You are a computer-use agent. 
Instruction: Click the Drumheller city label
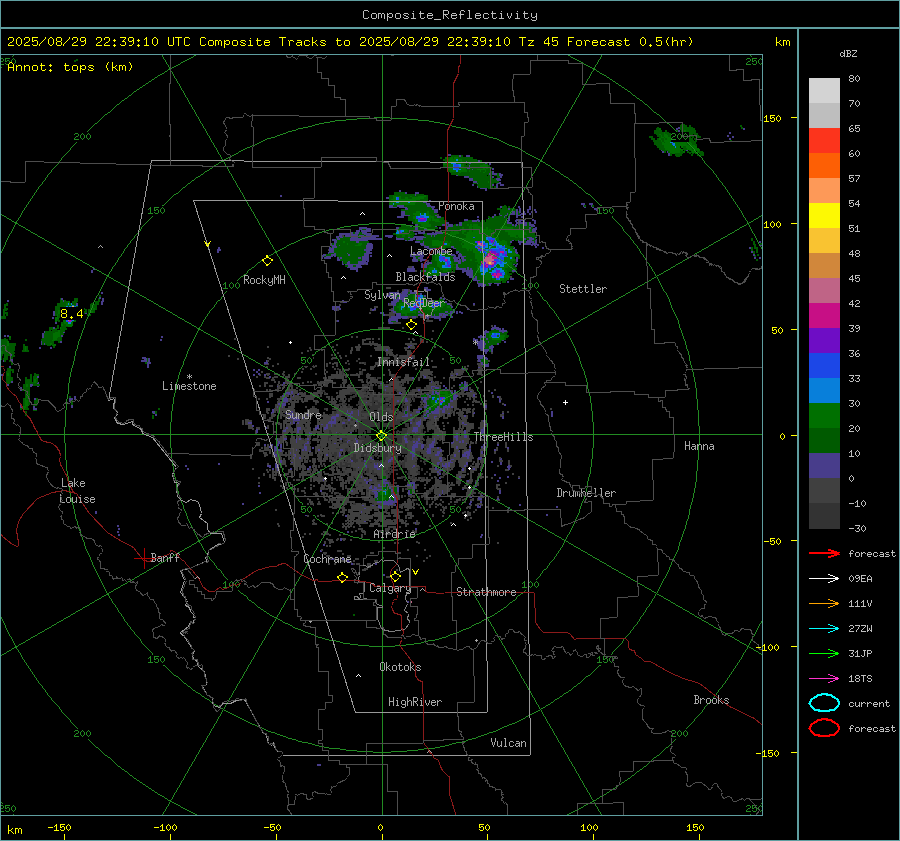pyautogui.click(x=586, y=493)
